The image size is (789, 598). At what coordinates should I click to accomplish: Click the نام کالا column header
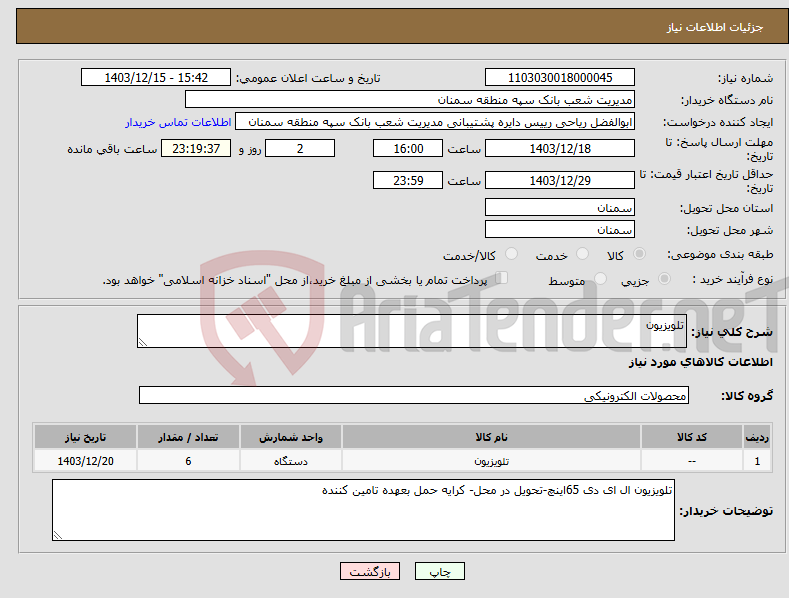point(491,437)
